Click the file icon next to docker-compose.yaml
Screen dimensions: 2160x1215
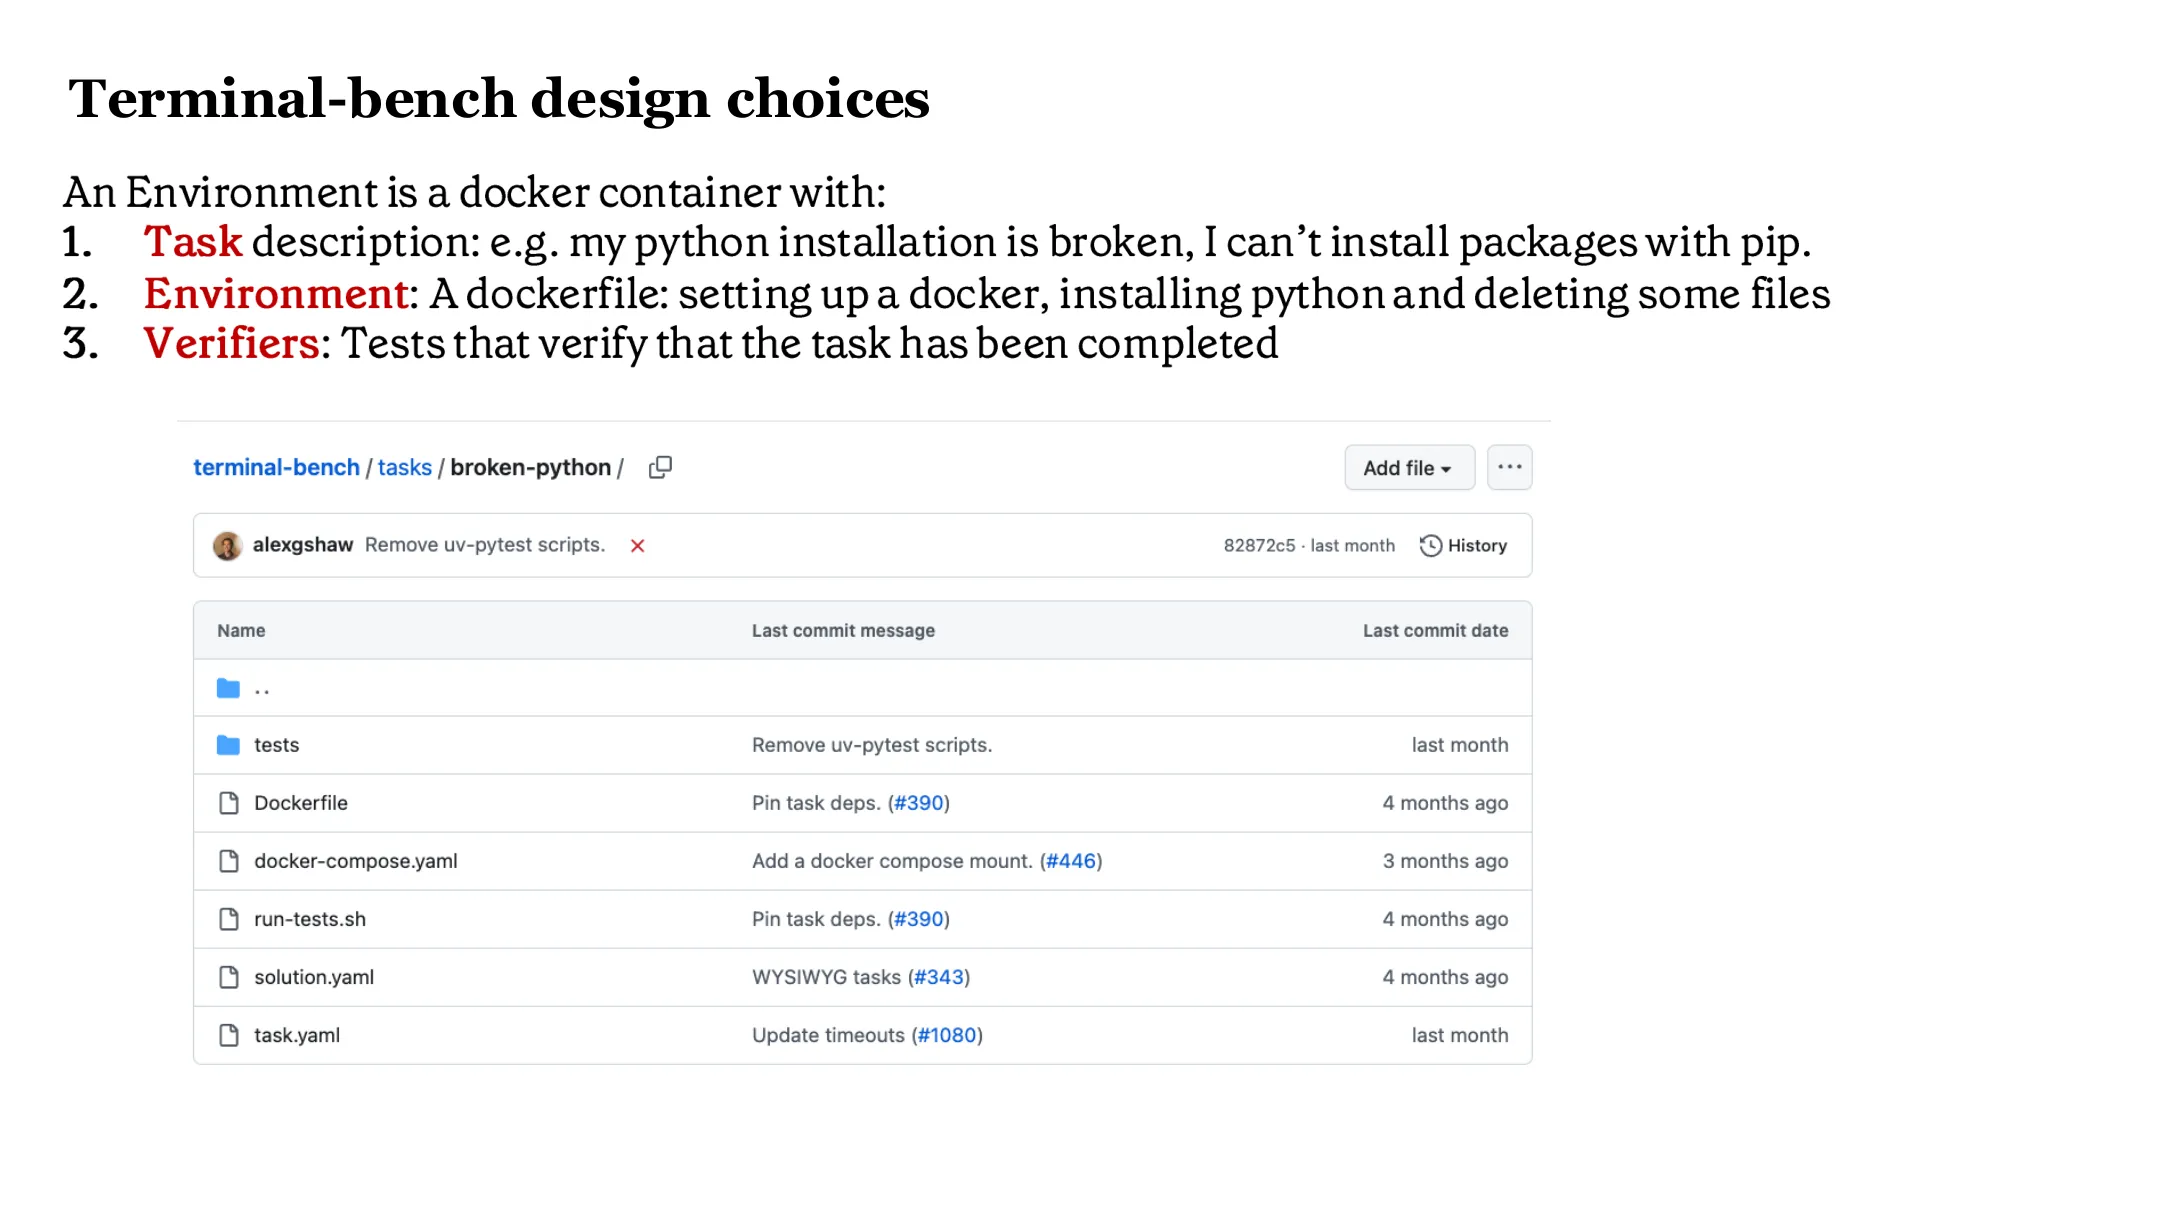click(x=229, y=861)
